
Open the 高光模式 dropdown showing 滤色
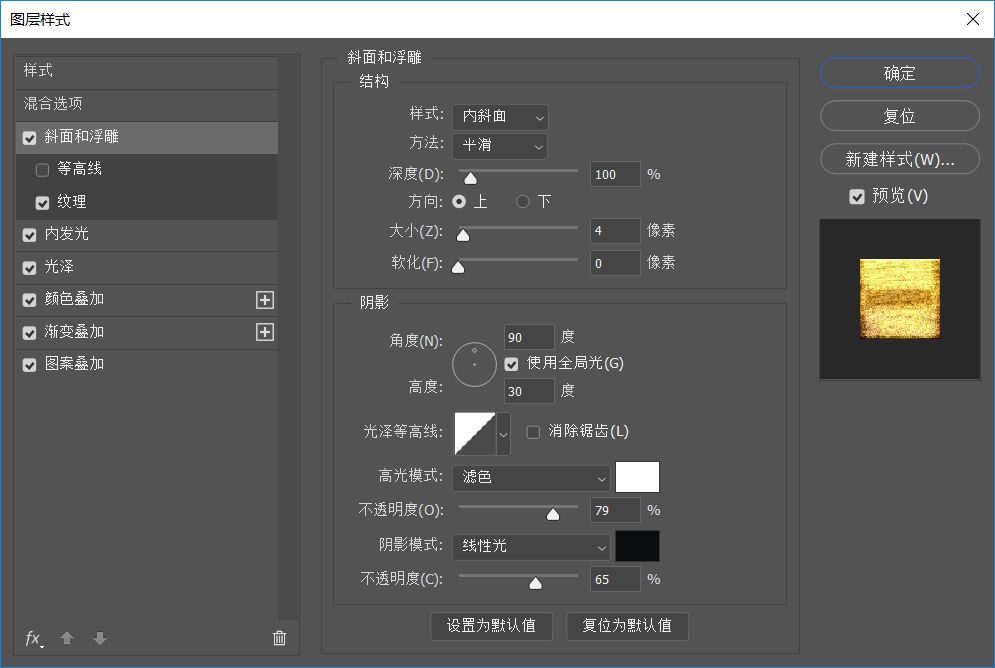click(531, 478)
